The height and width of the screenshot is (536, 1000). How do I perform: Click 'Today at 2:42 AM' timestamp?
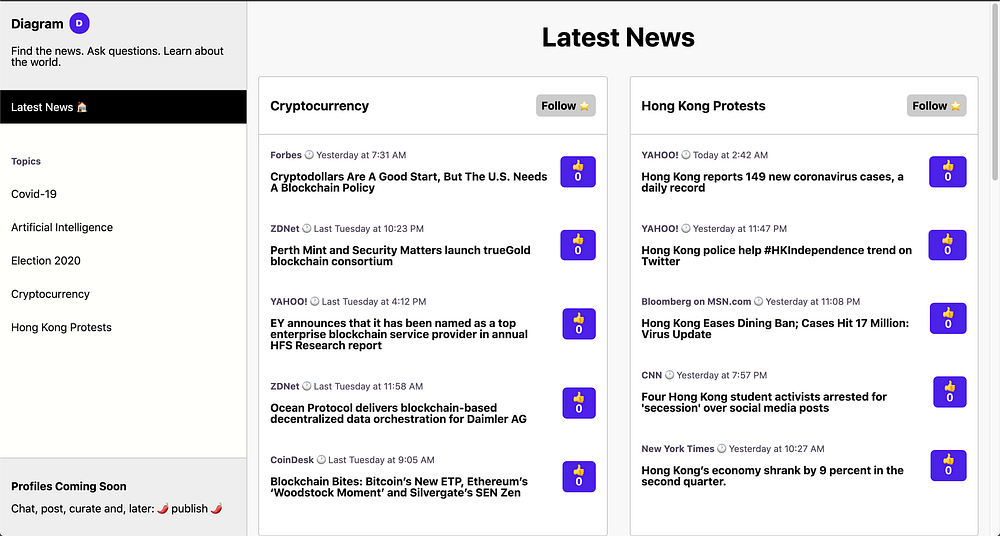[730, 155]
